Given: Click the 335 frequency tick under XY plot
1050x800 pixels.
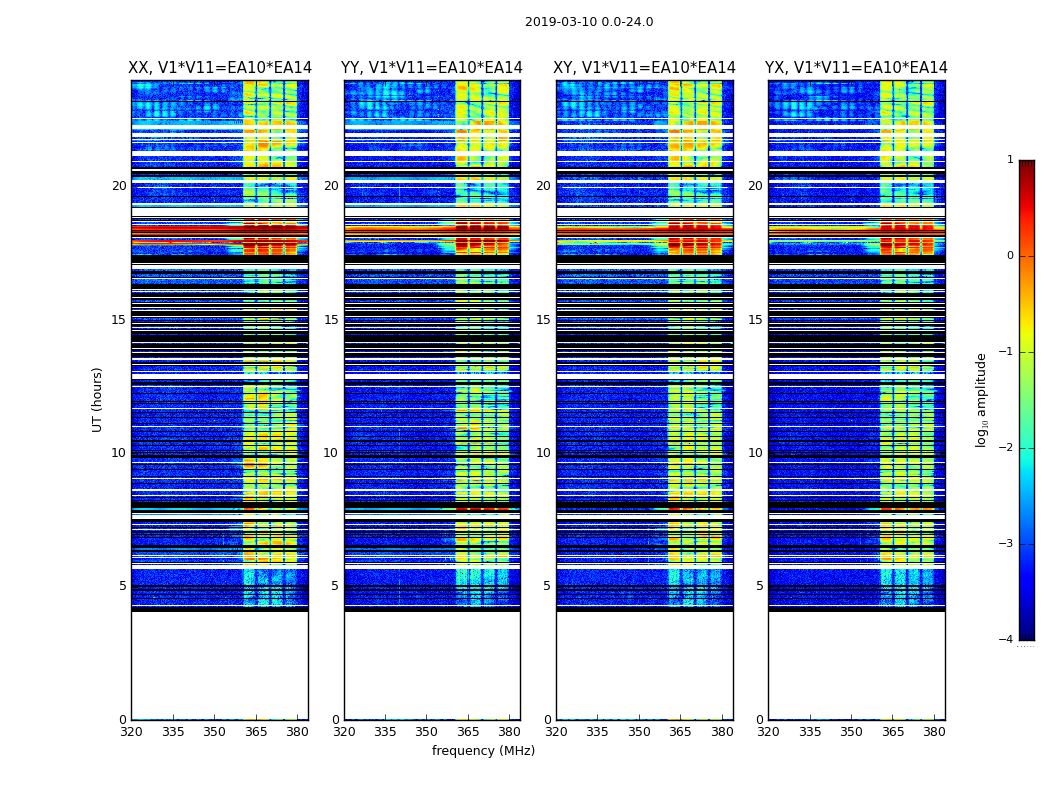Looking at the screenshot, I should click(x=597, y=731).
